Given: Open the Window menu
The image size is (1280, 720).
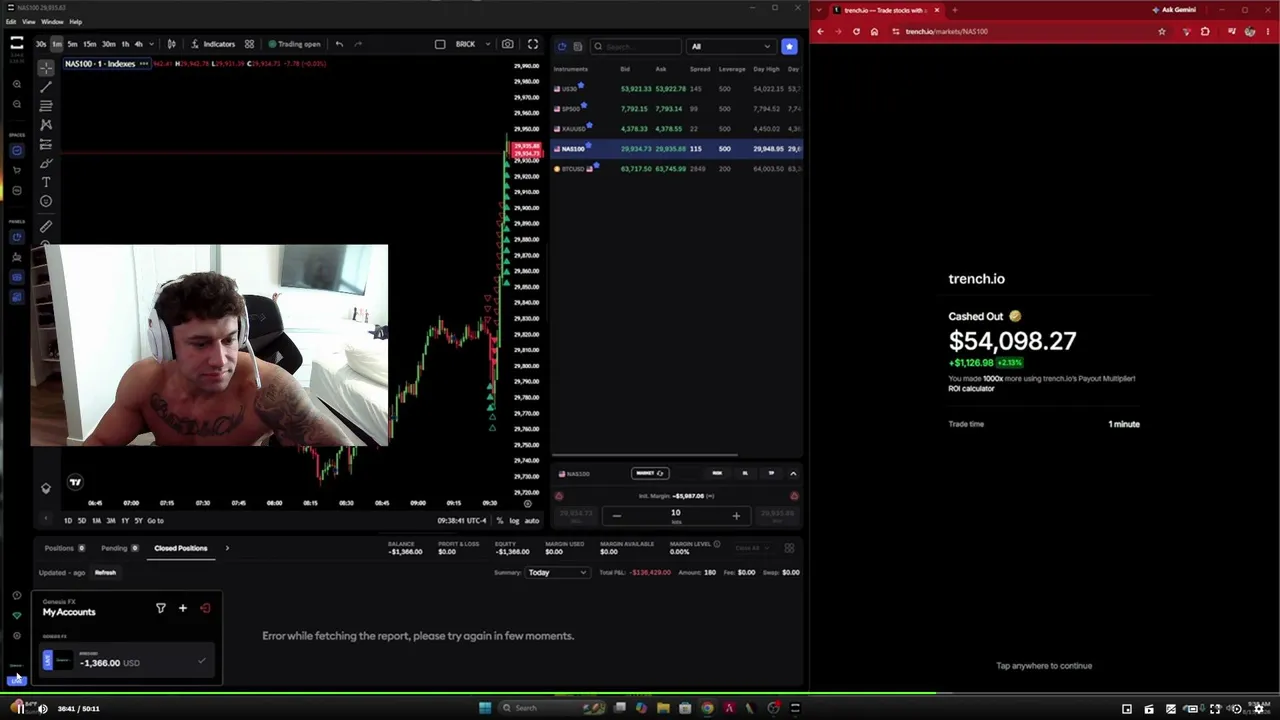Looking at the screenshot, I should coord(52,21).
